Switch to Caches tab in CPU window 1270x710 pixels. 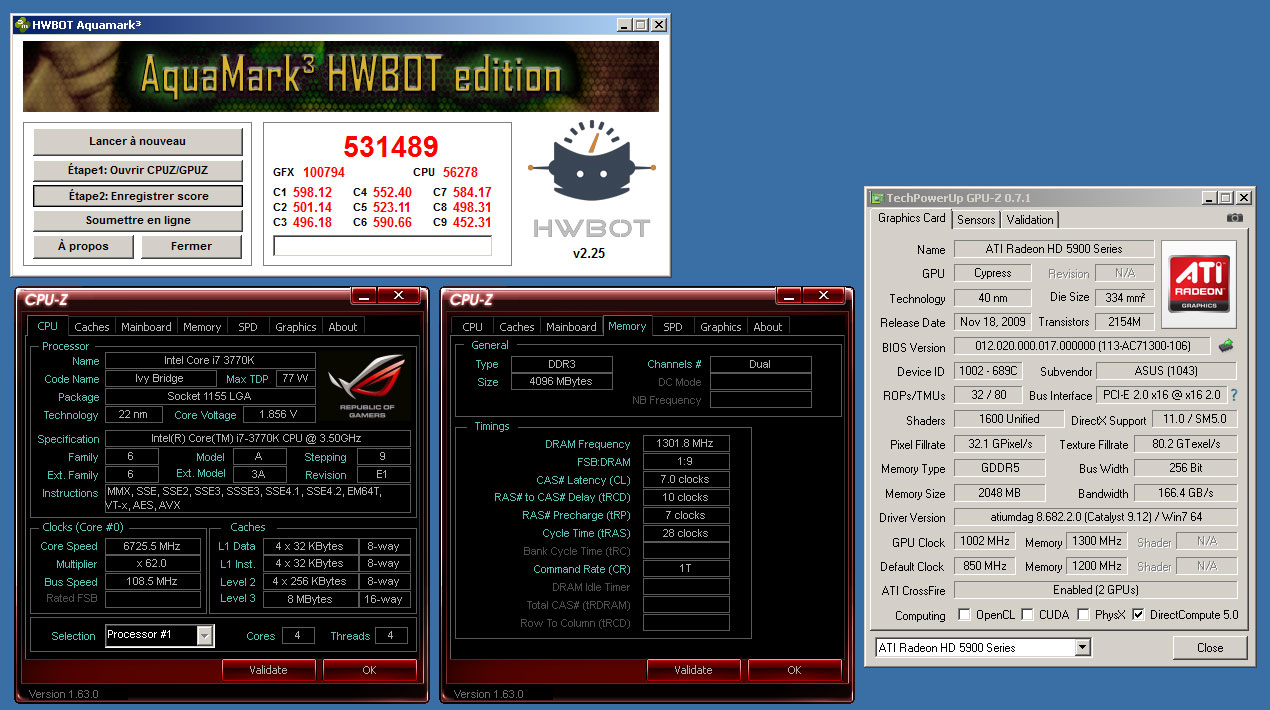click(x=92, y=326)
